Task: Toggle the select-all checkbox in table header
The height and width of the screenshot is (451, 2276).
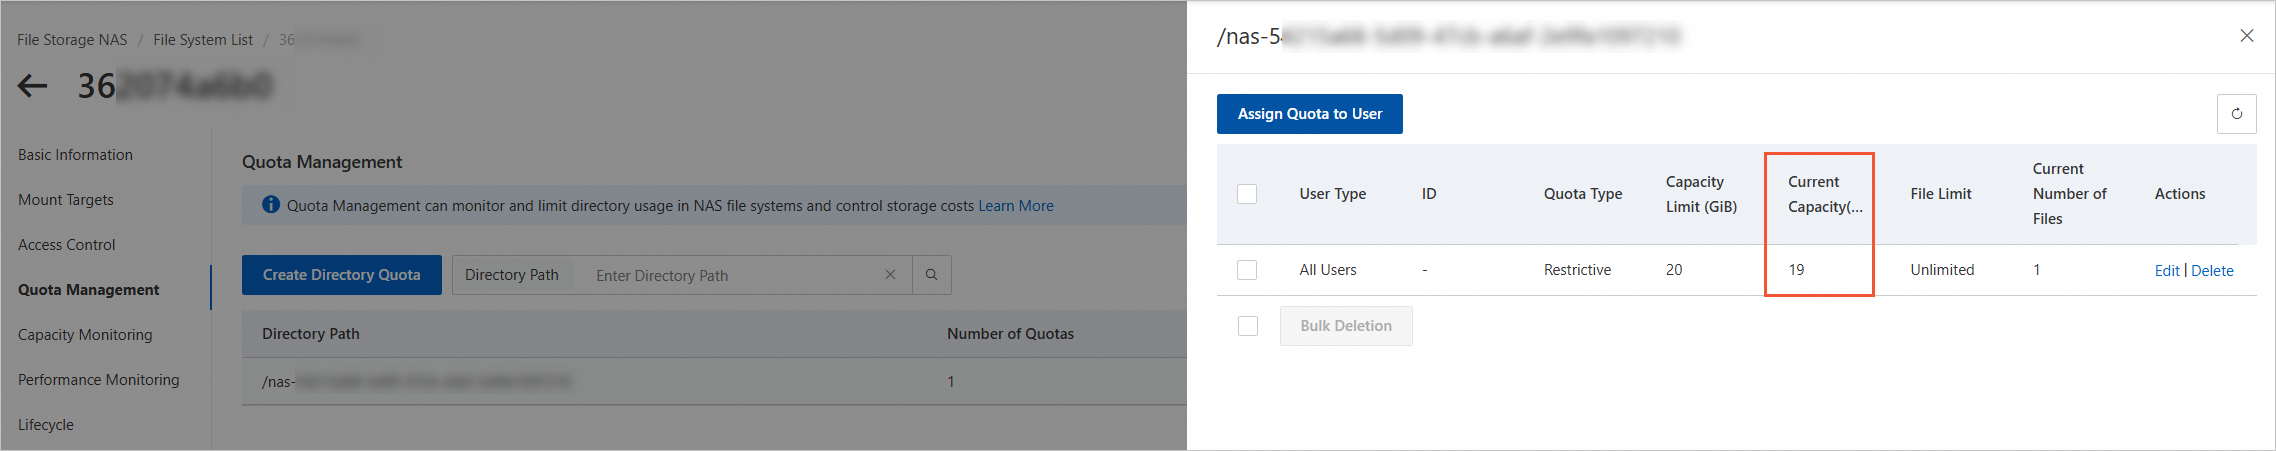Action: [x=1247, y=194]
